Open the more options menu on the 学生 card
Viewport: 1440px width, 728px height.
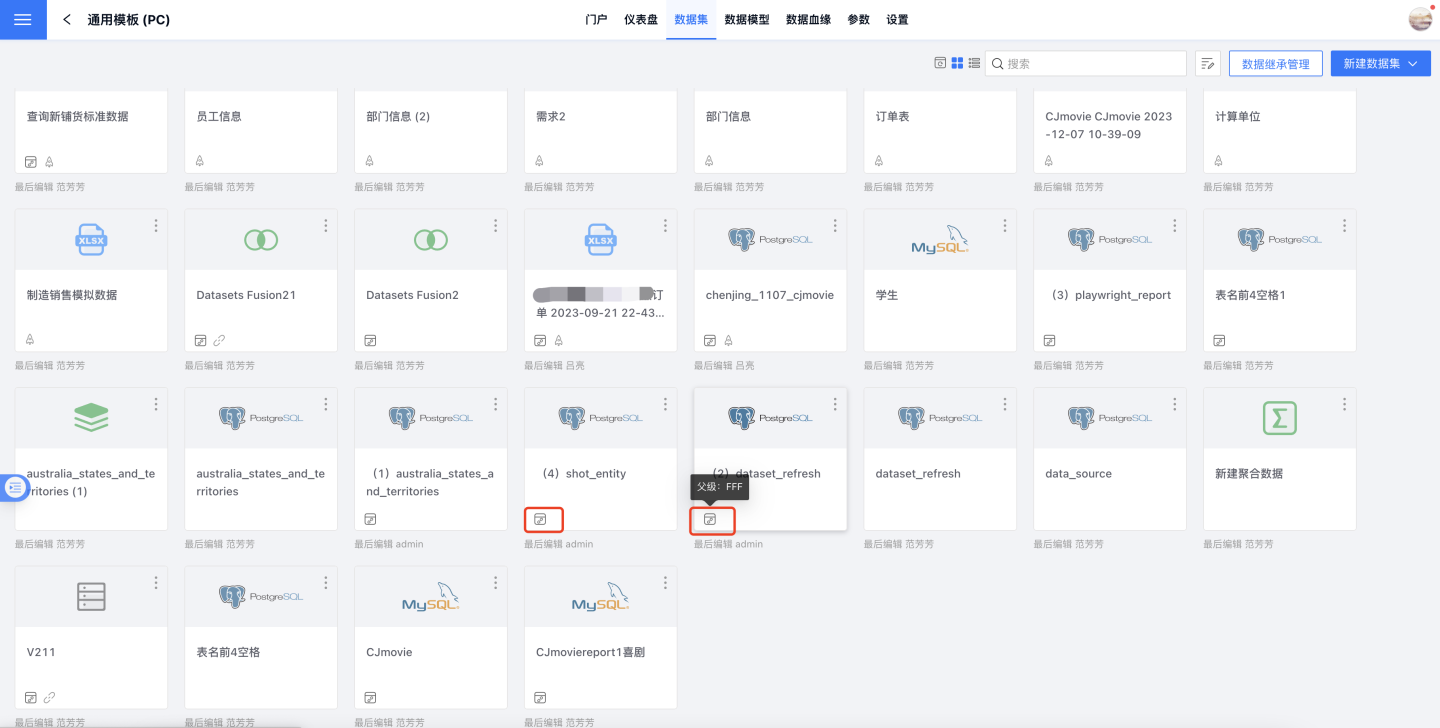click(1005, 226)
